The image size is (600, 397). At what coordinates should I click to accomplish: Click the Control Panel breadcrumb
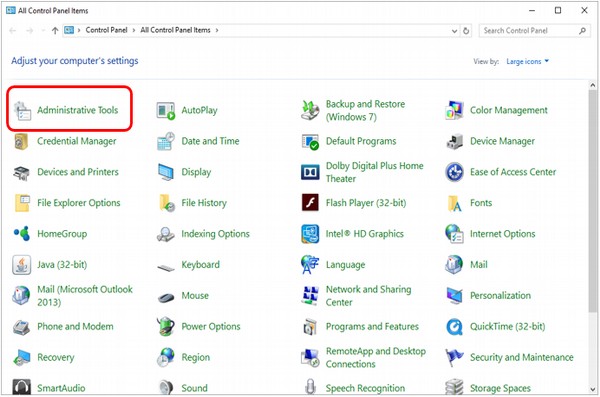[x=106, y=30]
